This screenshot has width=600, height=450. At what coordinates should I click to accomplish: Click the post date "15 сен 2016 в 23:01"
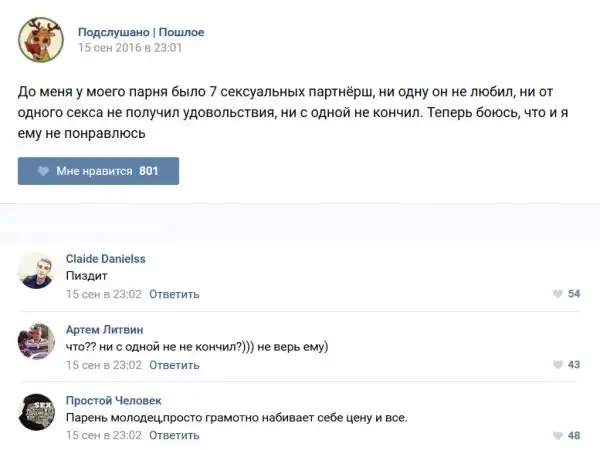pyautogui.click(x=130, y=47)
